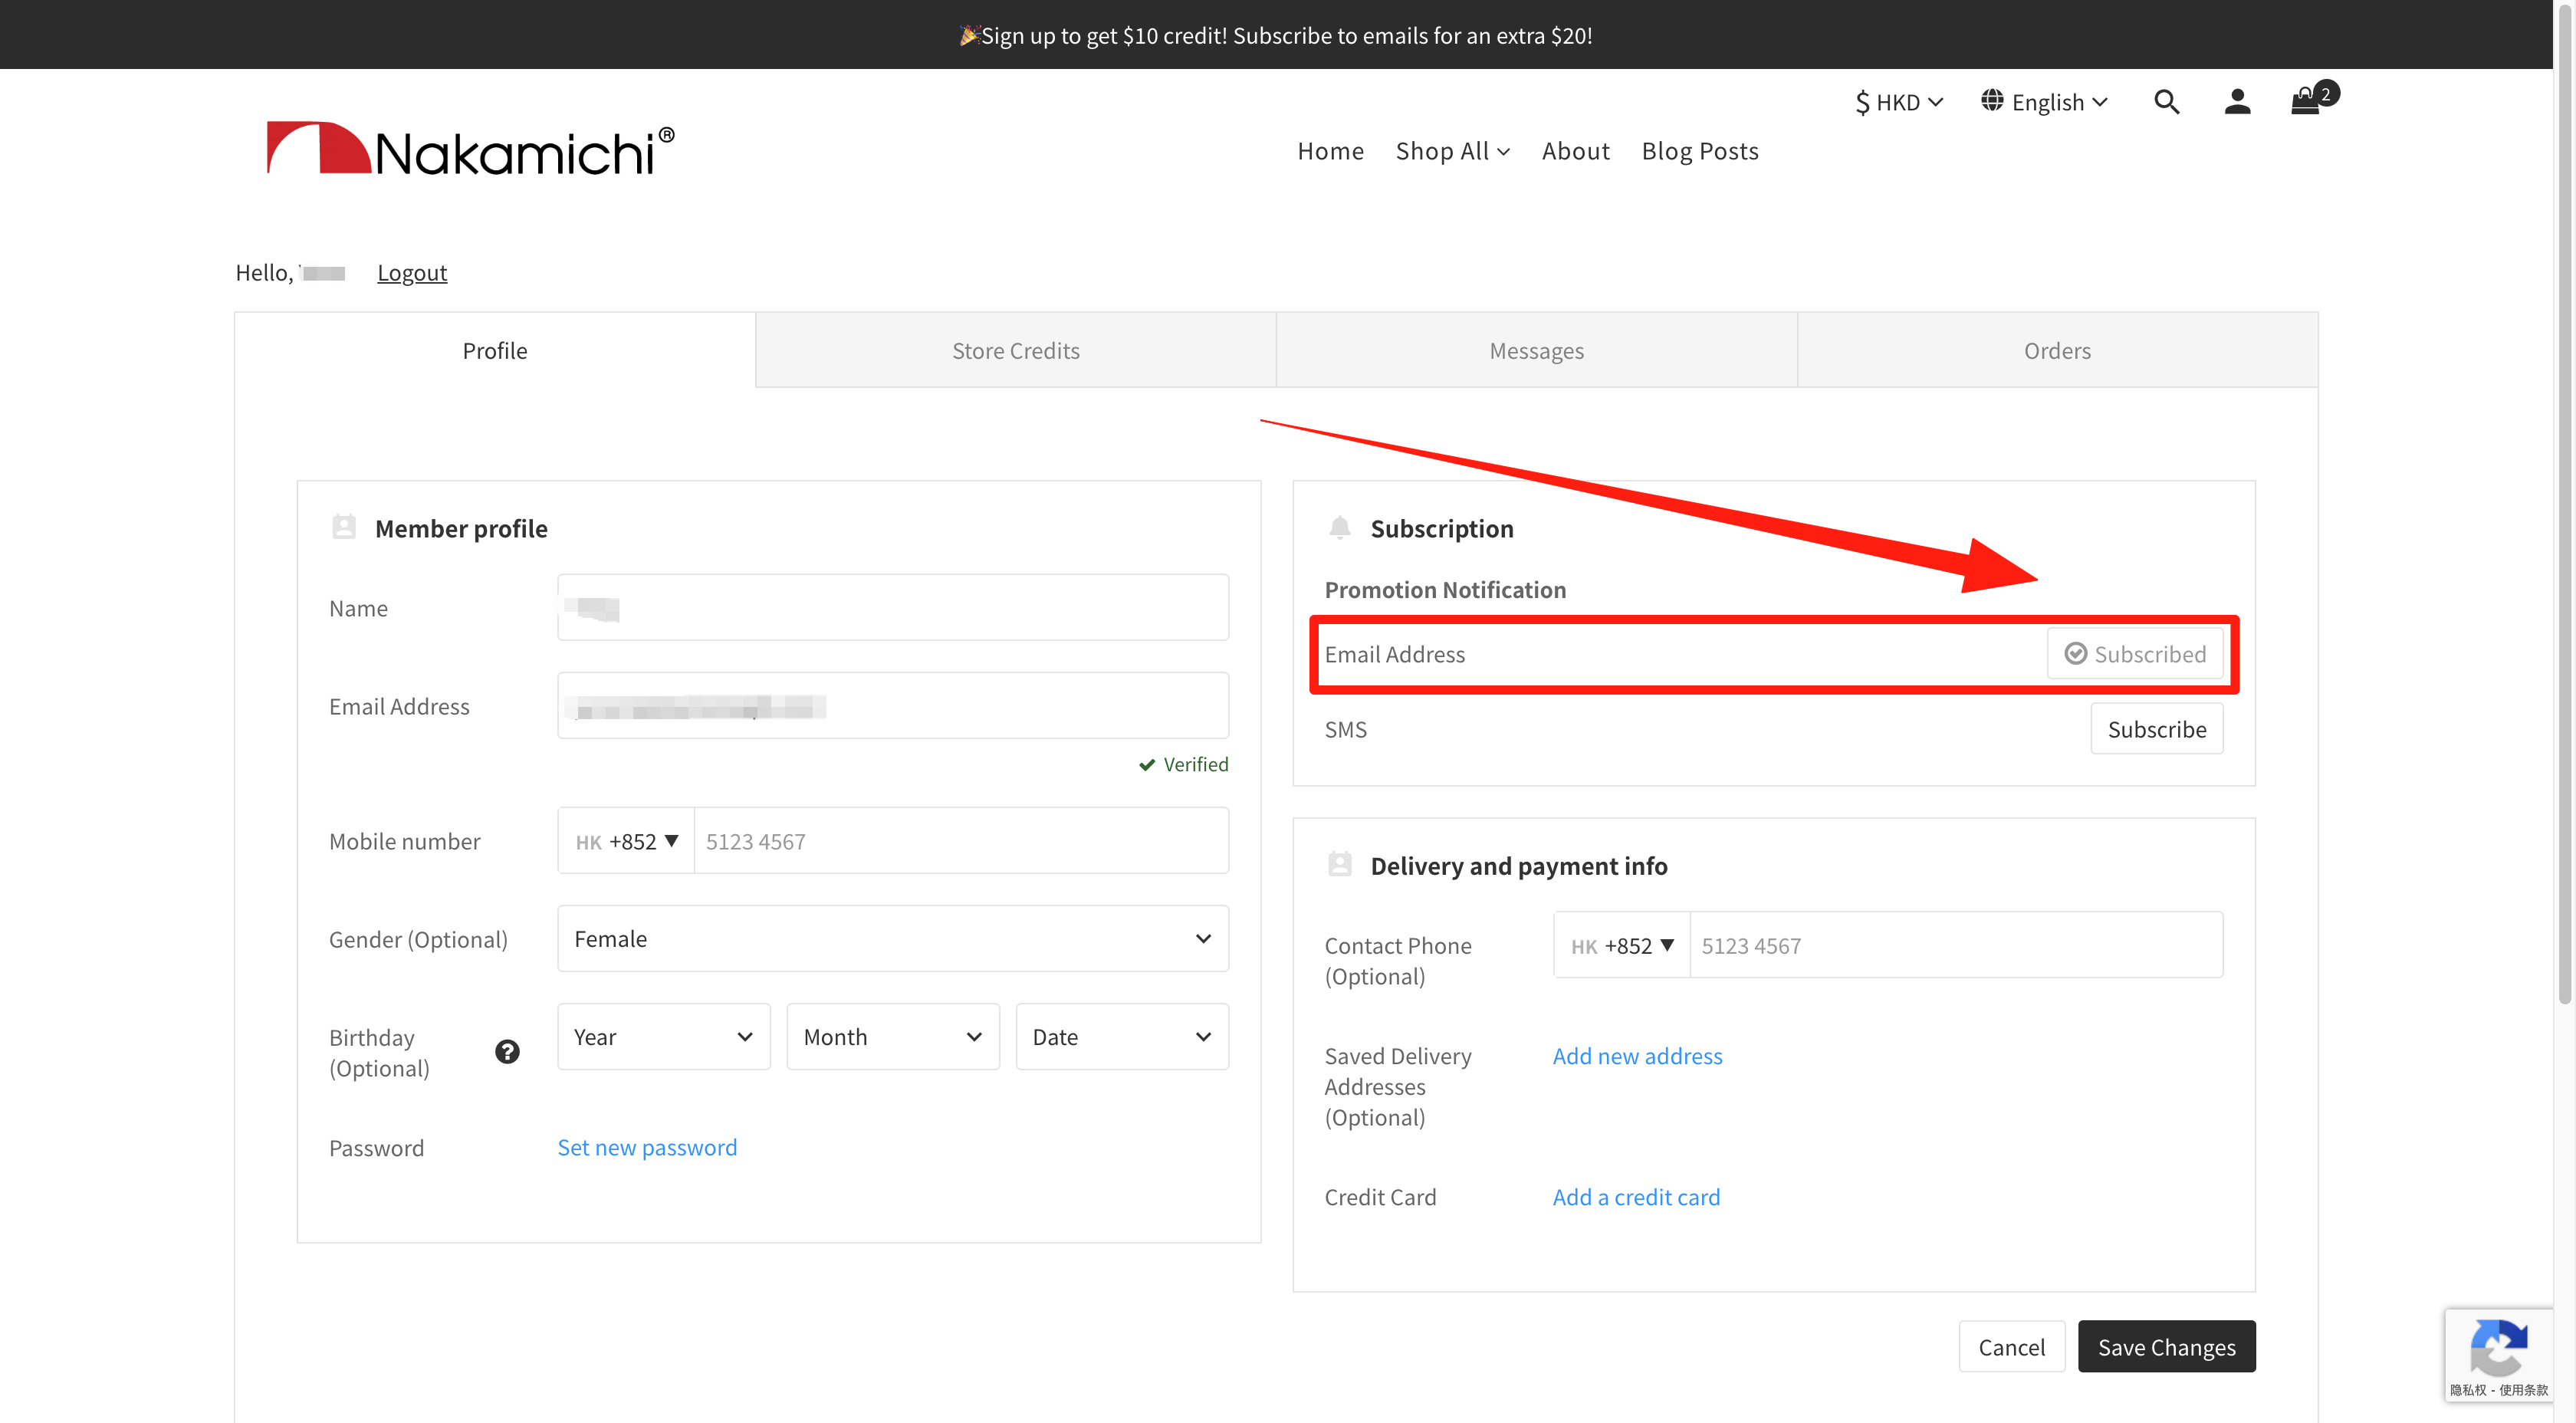The image size is (2576, 1423).
Task: Click the Mobile number input field
Action: pos(960,840)
